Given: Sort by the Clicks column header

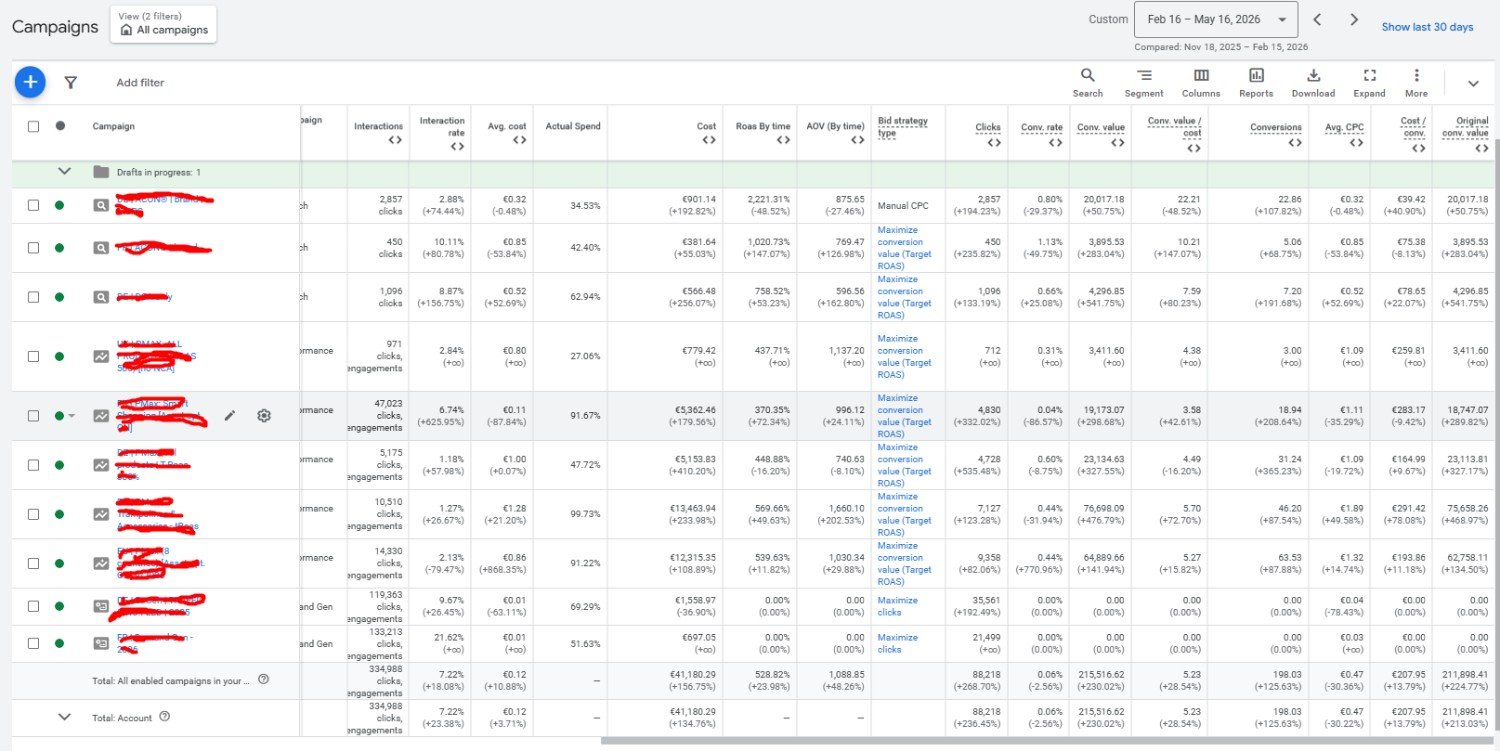Looking at the screenshot, I should click(x=987, y=127).
